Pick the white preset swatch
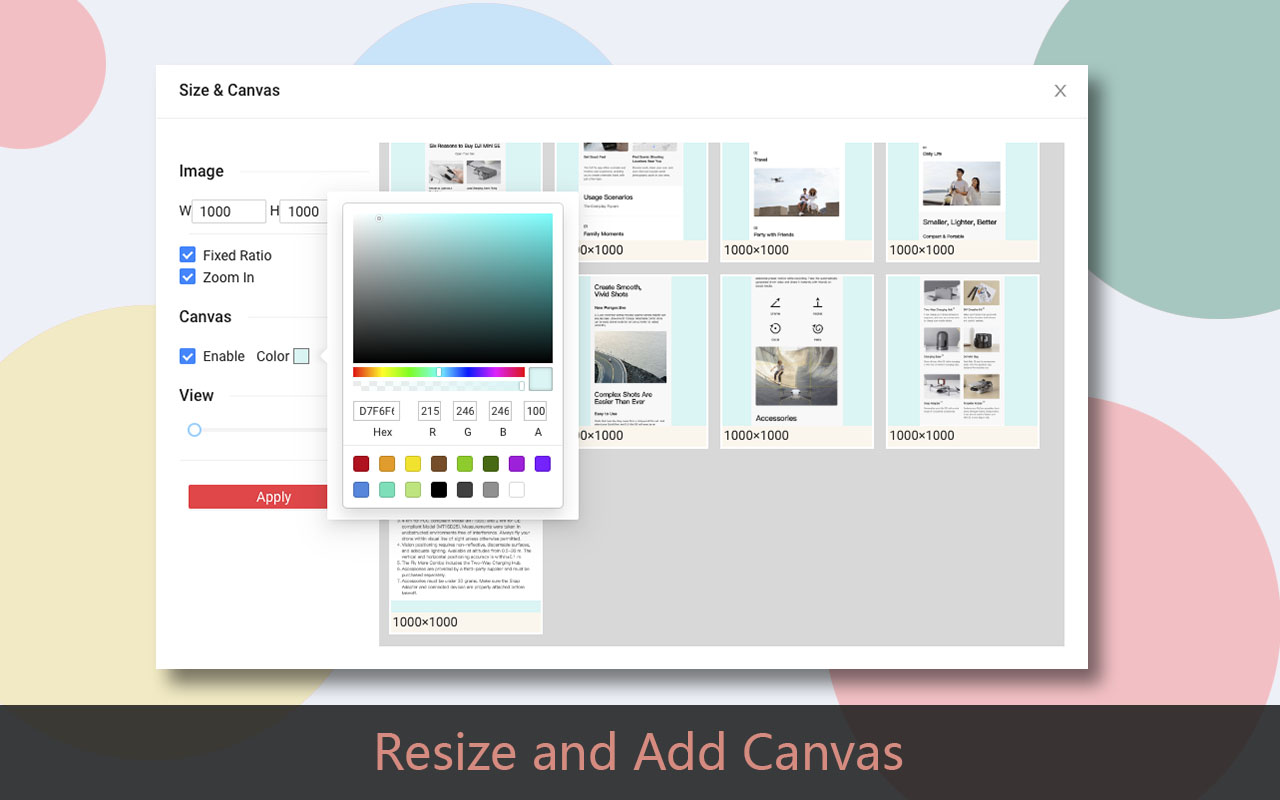This screenshot has width=1280, height=800. tap(517, 490)
